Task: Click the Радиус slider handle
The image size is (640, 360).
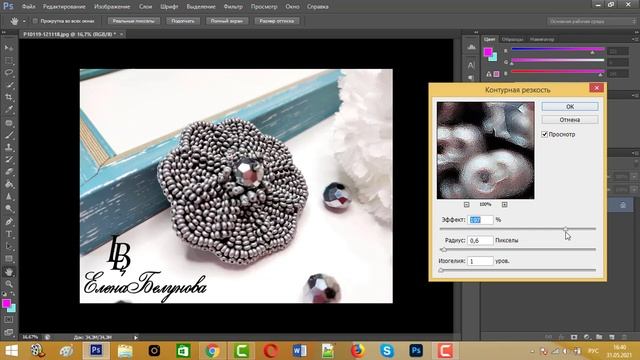Action: tap(444, 249)
